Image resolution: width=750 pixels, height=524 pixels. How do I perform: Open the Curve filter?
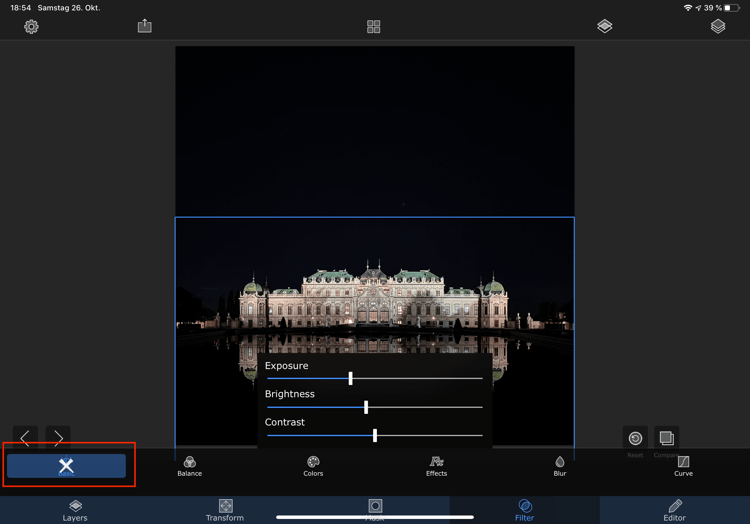tap(684, 466)
